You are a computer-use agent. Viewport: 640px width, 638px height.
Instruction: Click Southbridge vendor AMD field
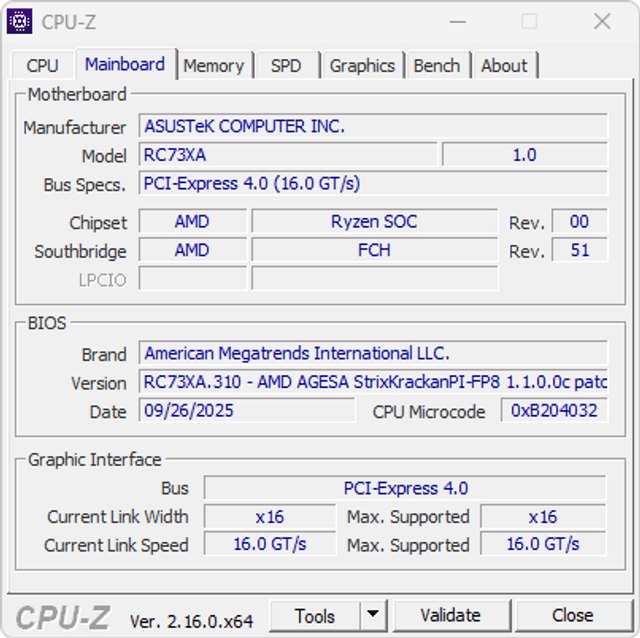point(193,250)
